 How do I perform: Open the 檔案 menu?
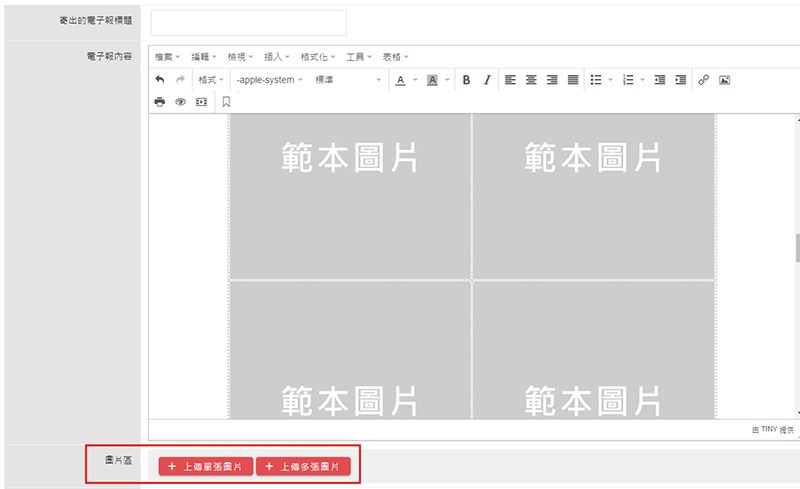[x=167, y=57]
